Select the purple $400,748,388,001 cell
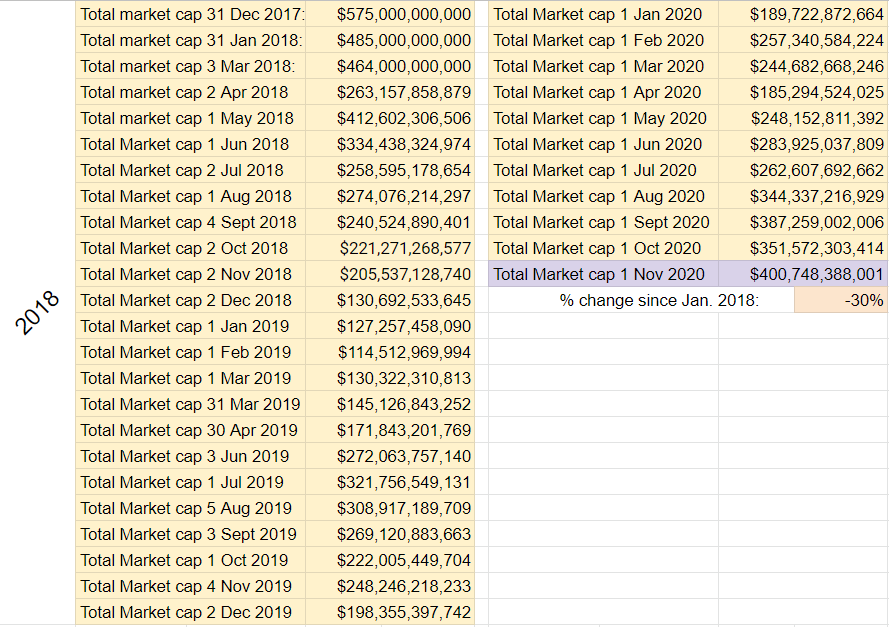This screenshot has height=627, width=889. (x=803, y=274)
